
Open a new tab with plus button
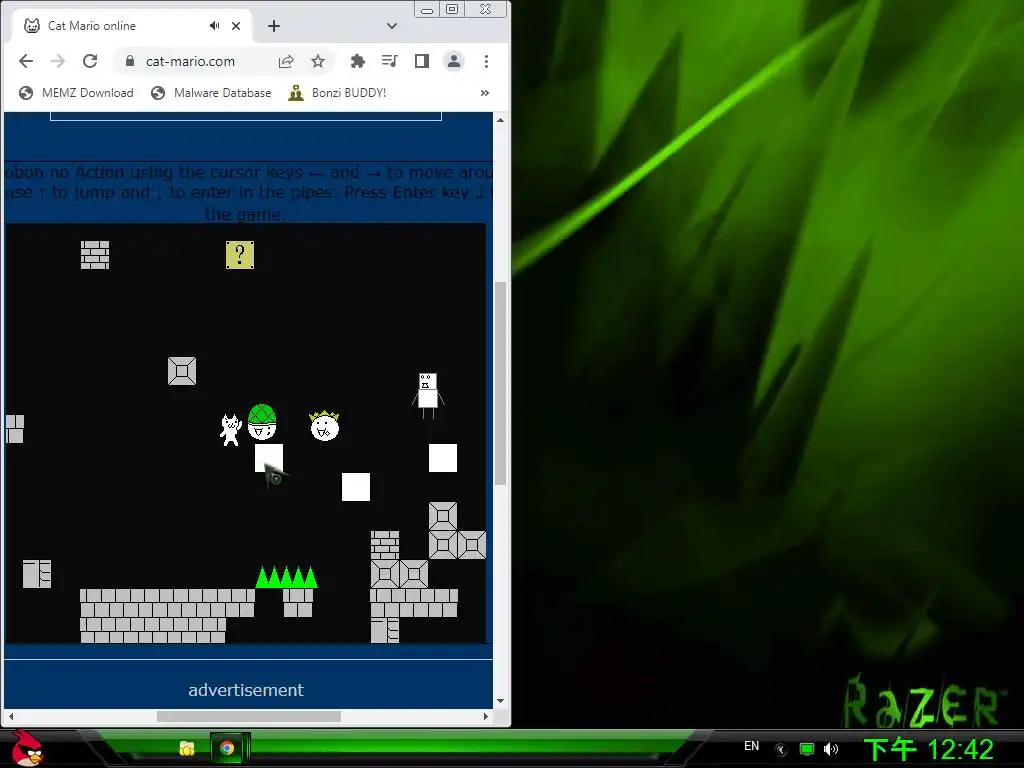pyautogui.click(x=274, y=26)
